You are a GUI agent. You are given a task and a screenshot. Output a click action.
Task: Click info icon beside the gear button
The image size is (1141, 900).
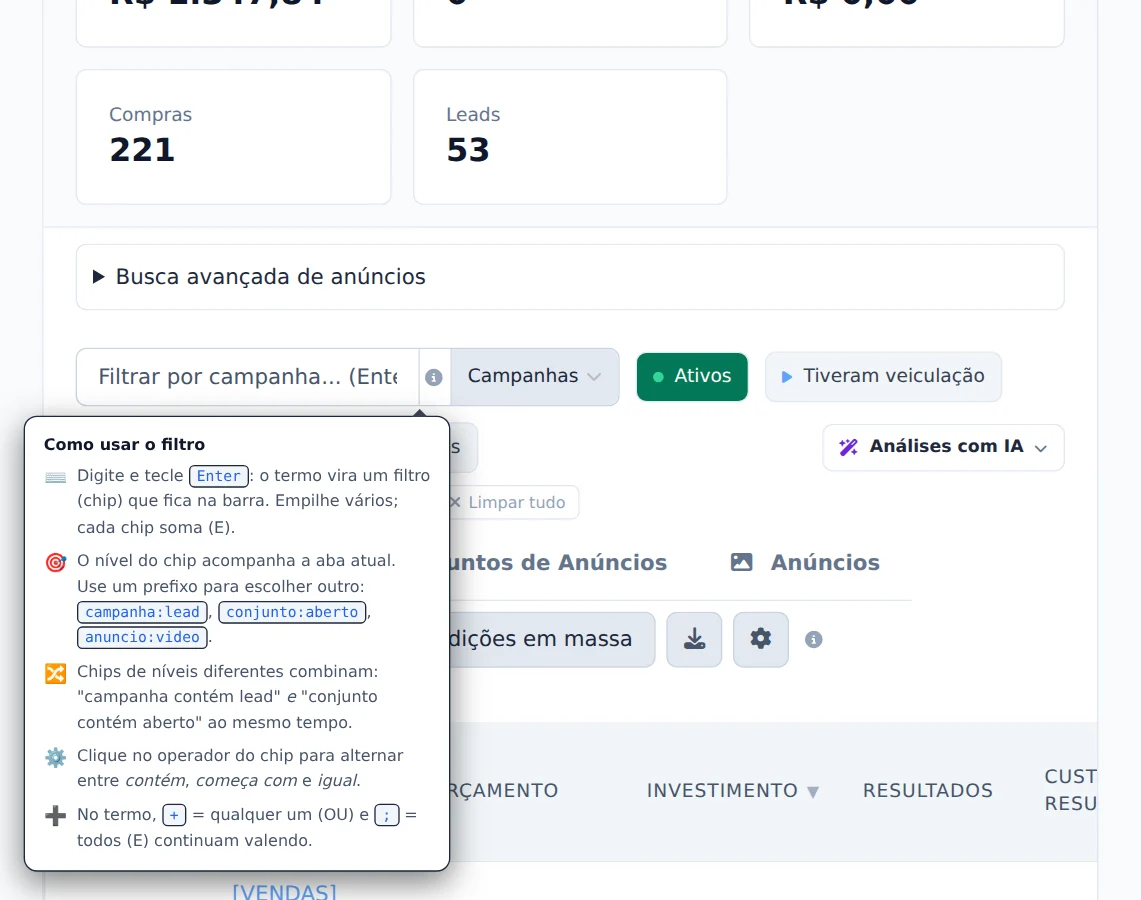(x=814, y=640)
